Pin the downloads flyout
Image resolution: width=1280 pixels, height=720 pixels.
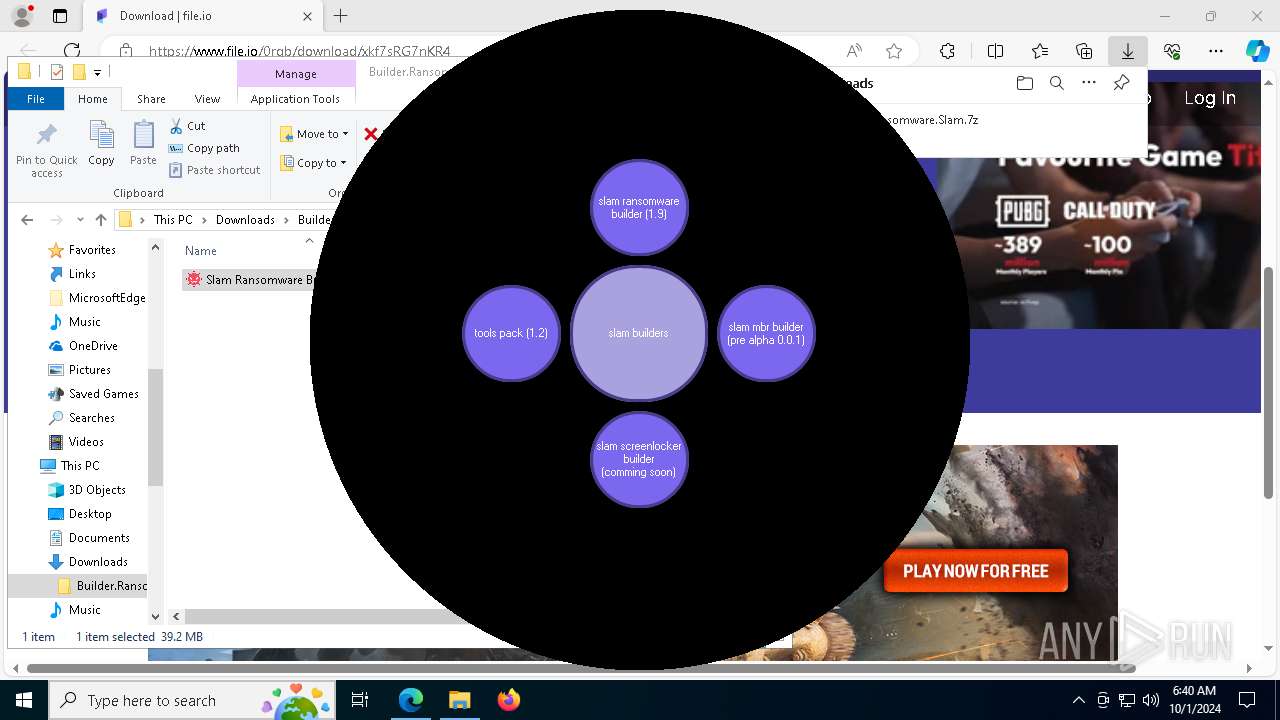pos(1121,83)
